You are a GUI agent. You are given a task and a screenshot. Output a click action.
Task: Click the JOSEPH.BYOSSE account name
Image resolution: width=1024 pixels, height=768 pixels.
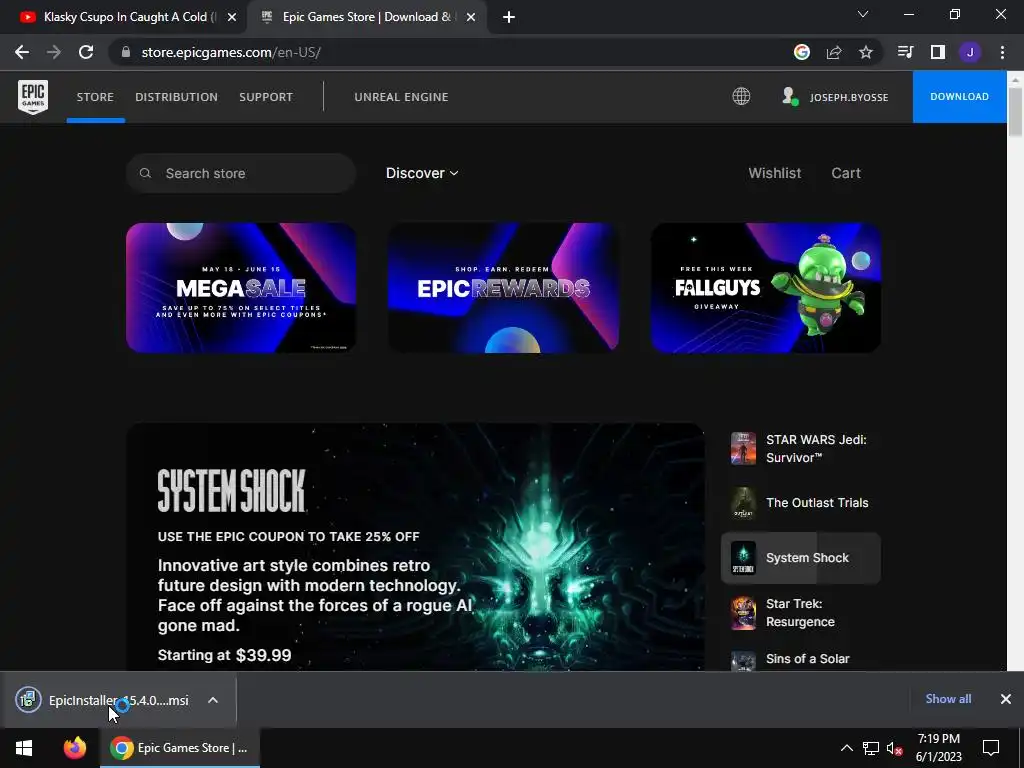(849, 97)
